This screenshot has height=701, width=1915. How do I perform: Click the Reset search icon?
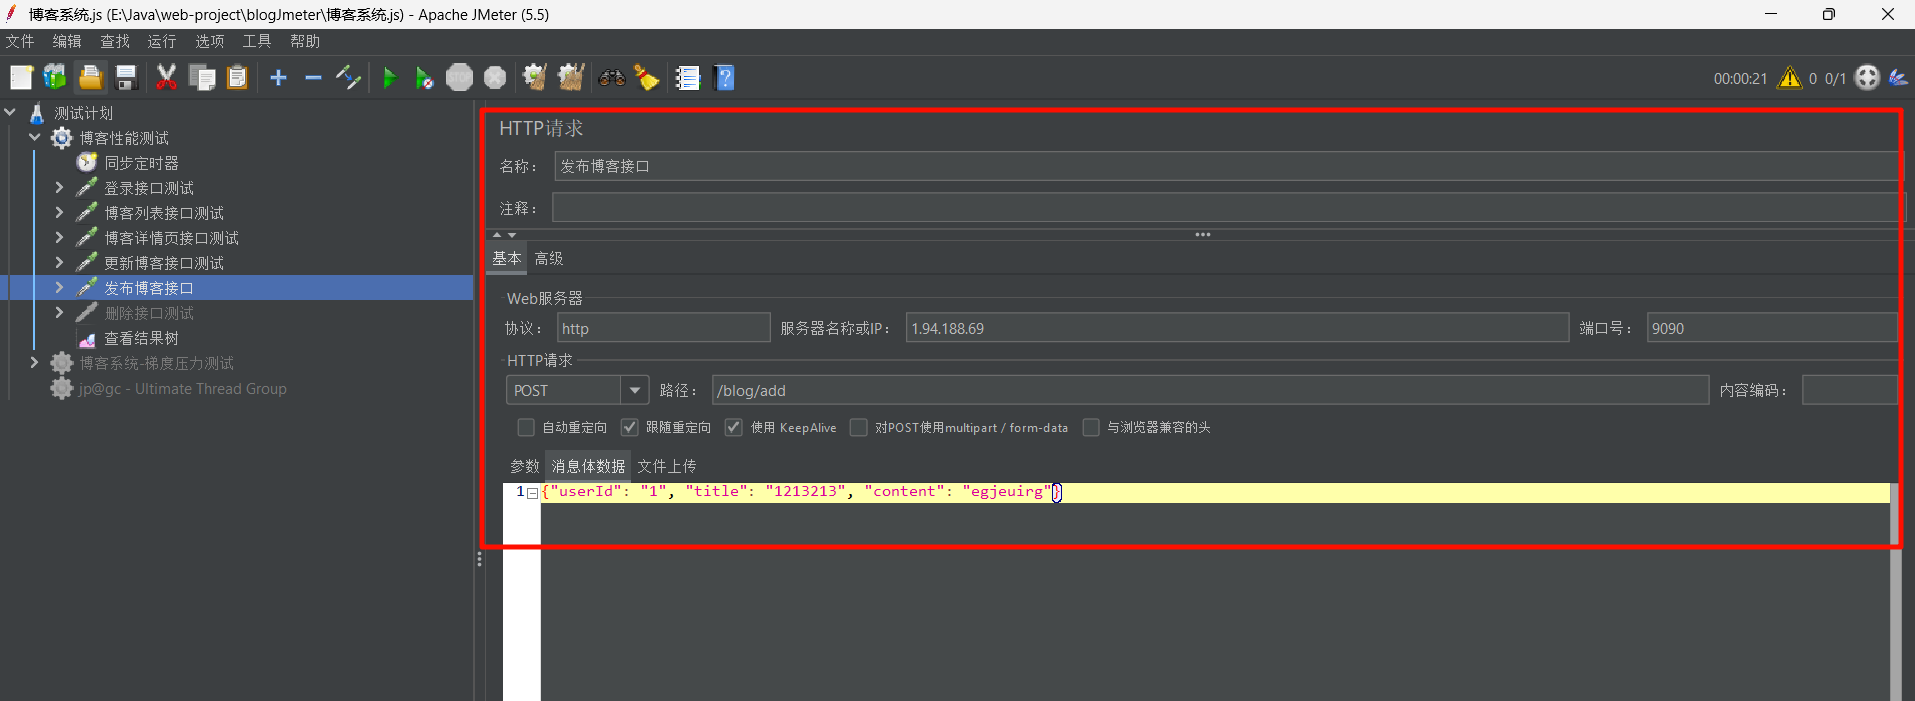point(647,78)
